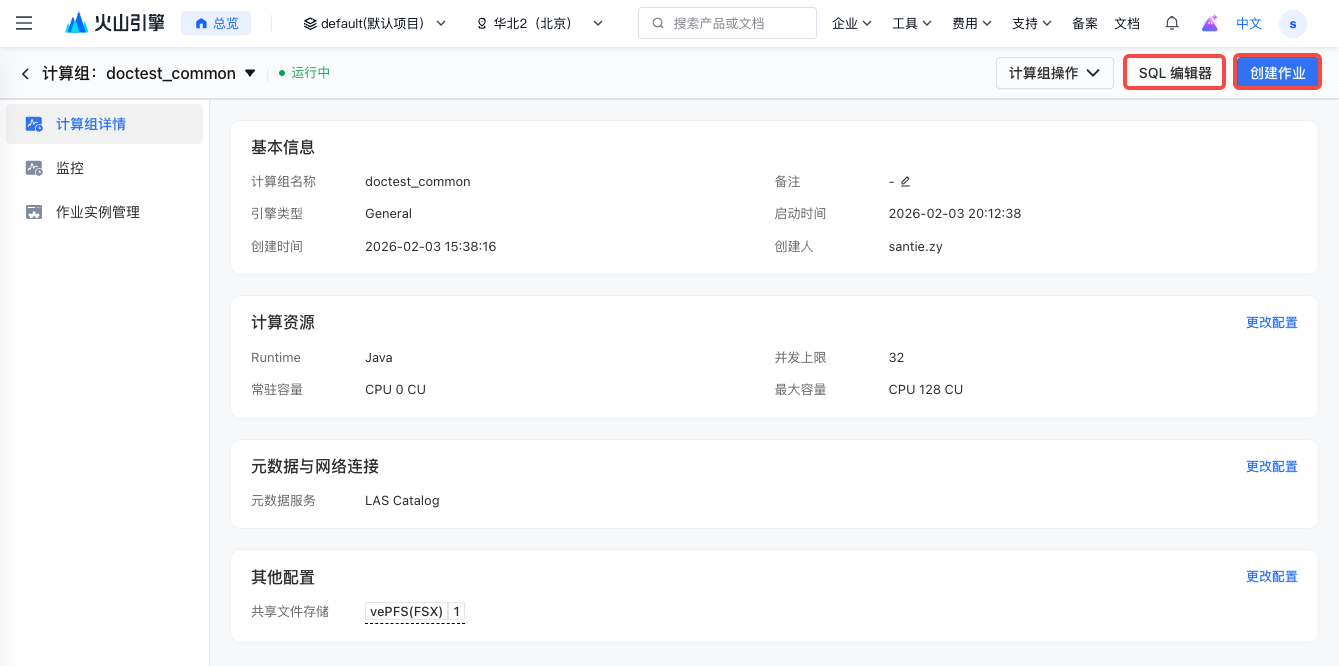This screenshot has width=1339, height=666.
Task: Click the LAS Catalog metadata value
Action: pos(402,500)
